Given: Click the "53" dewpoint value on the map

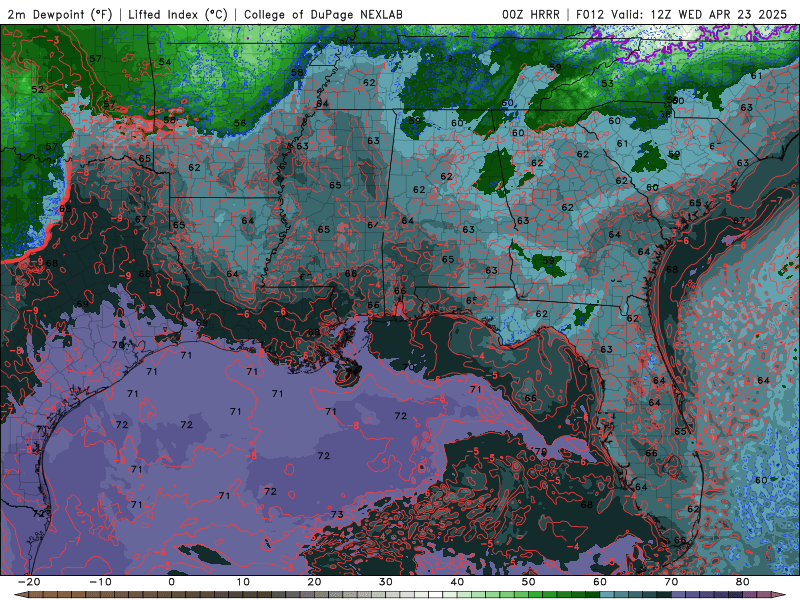Looking at the screenshot, I should tap(607, 84).
